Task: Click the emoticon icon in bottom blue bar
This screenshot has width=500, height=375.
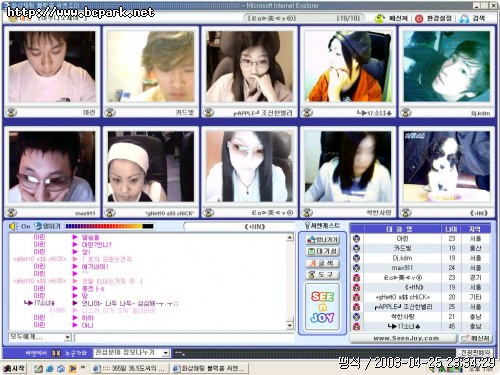Action: pos(56,353)
